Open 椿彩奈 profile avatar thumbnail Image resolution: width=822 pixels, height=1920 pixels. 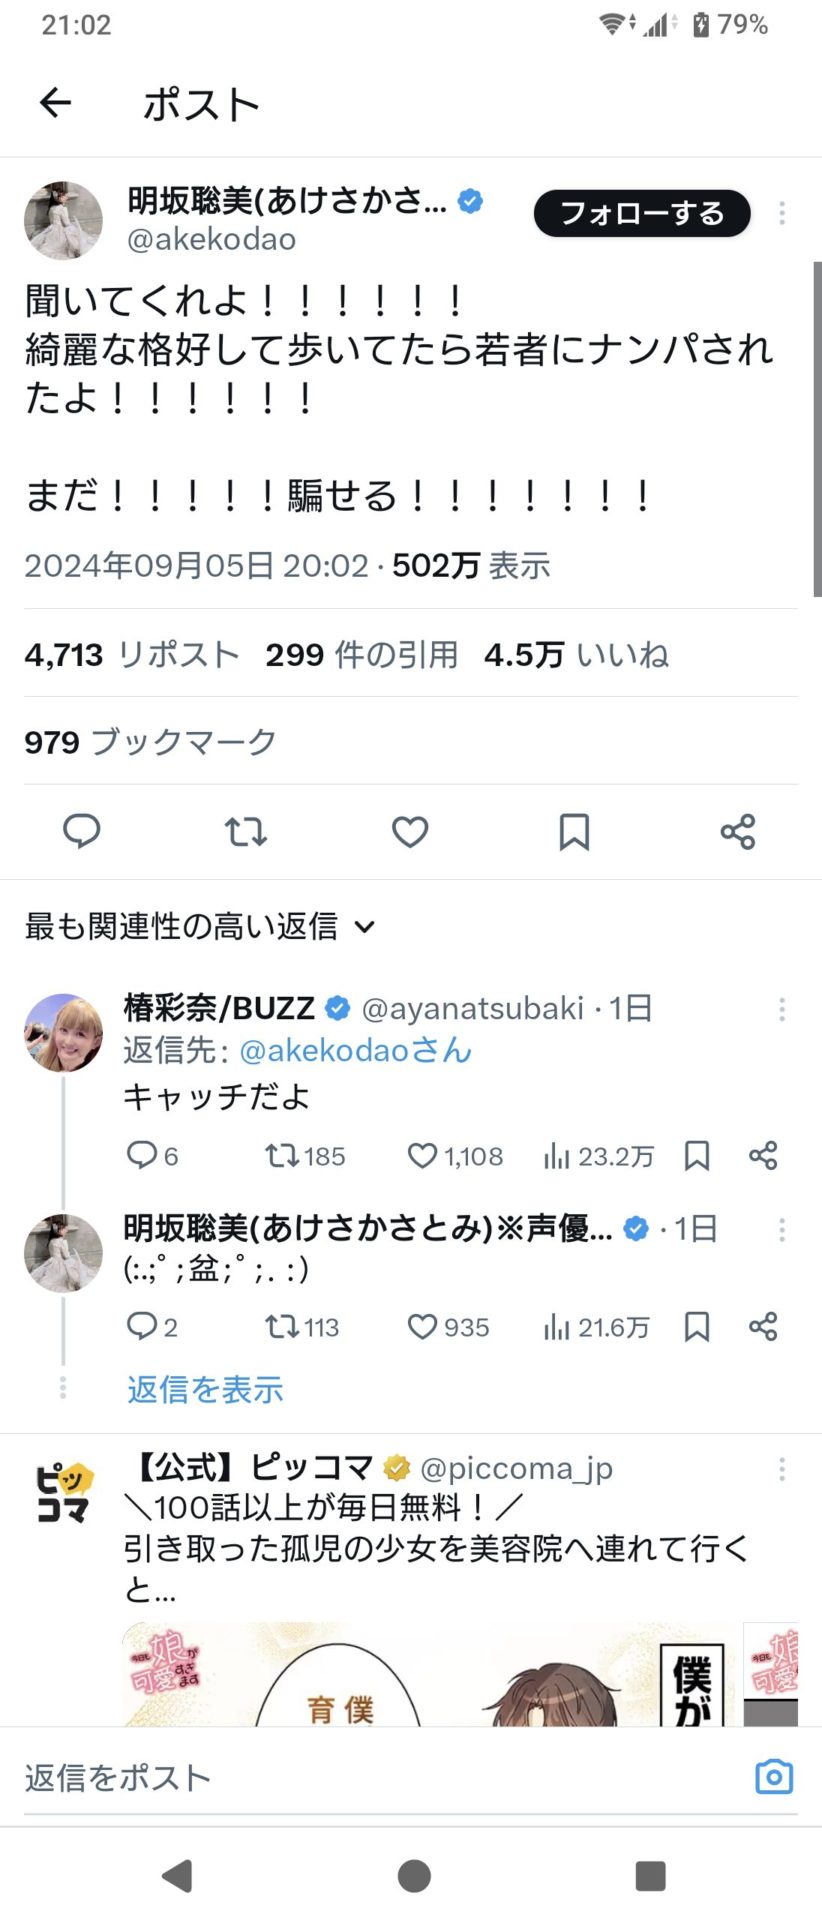click(x=63, y=1033)
